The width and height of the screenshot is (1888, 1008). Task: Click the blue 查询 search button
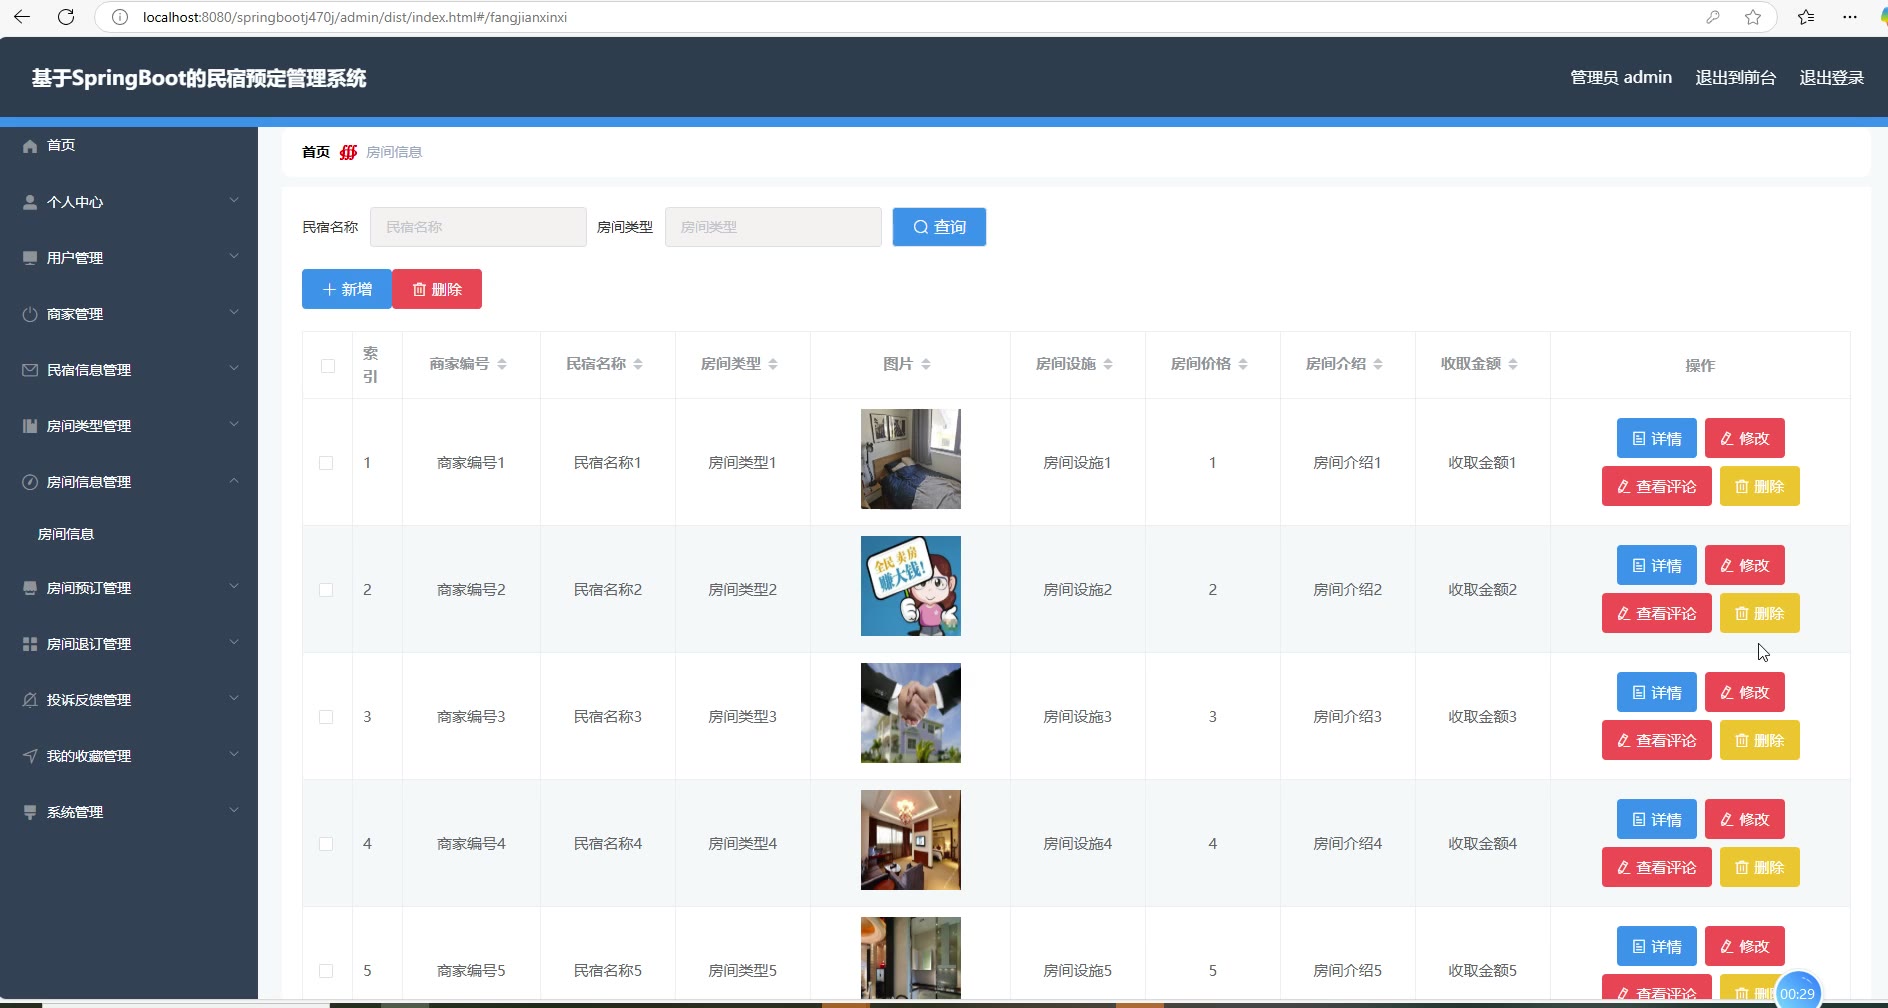tap(939, 227)
